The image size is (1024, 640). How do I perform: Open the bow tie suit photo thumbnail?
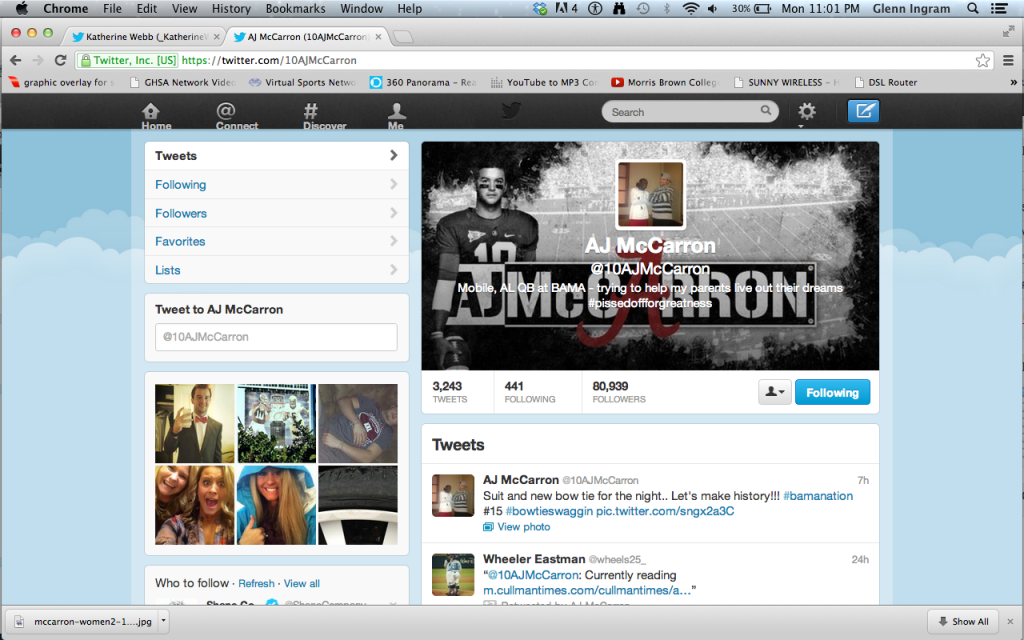pos(194,423)
